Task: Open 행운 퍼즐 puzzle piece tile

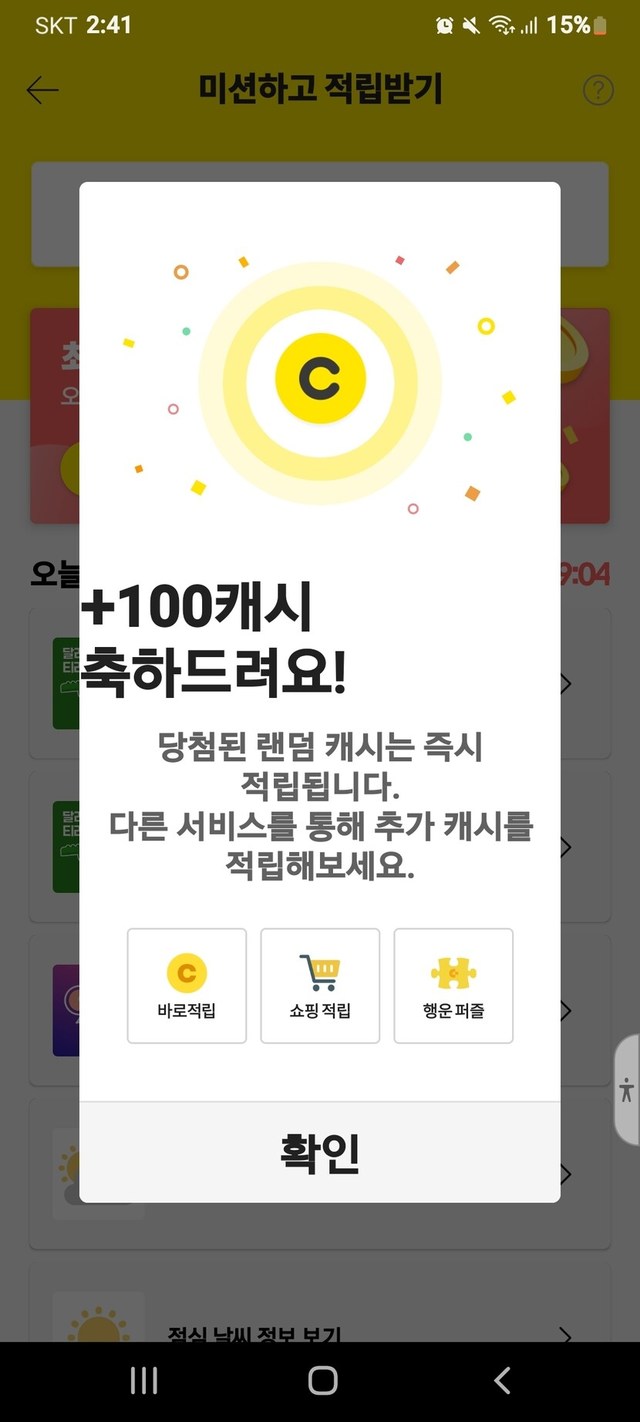Action: pos(453,986)
